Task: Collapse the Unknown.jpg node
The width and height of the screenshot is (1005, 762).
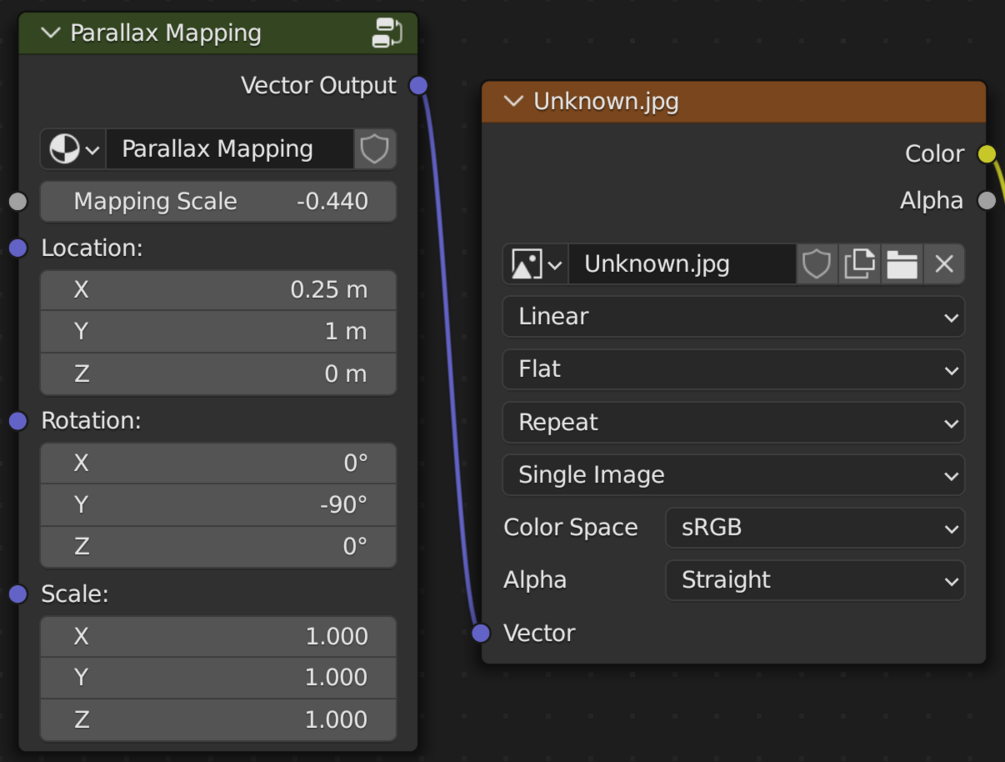Action: pos(514,102)
